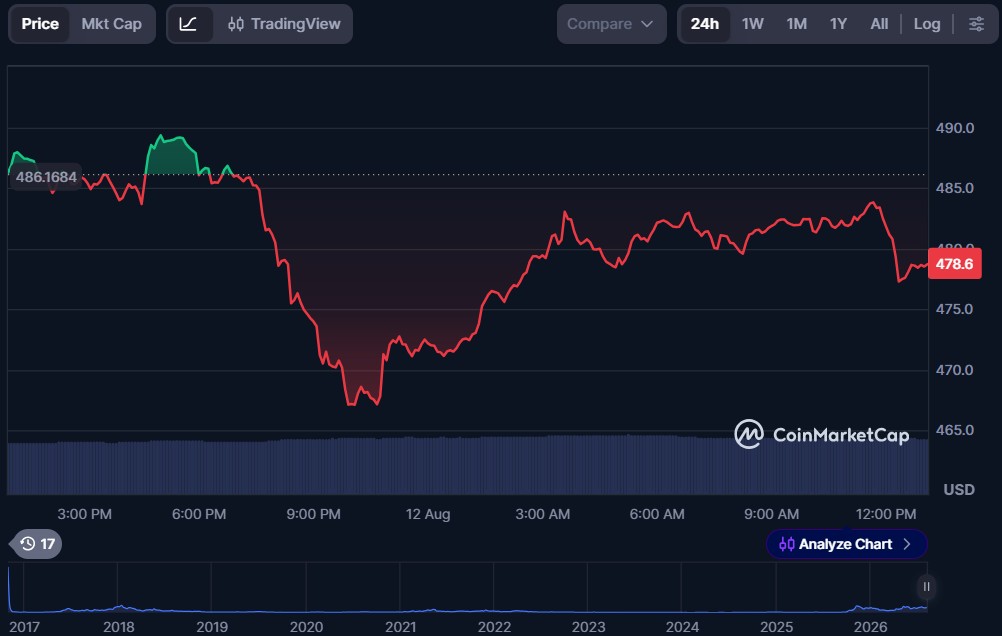Screen dimensions: 1002x636
Task: Click the 9:00 PM time axis label
Action: pyautogui.click(x=313, y=514)
